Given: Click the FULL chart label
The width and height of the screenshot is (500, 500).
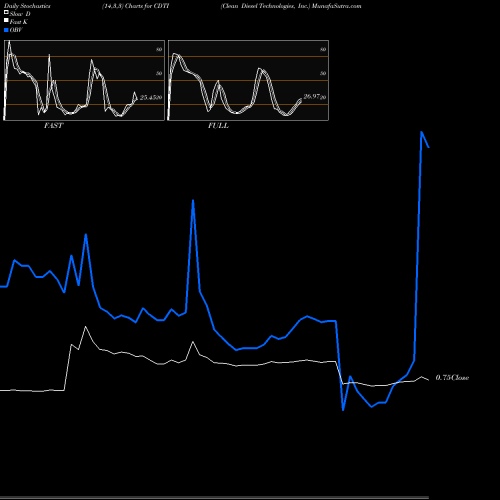Looking at the screenshot, I should point(218,126).
